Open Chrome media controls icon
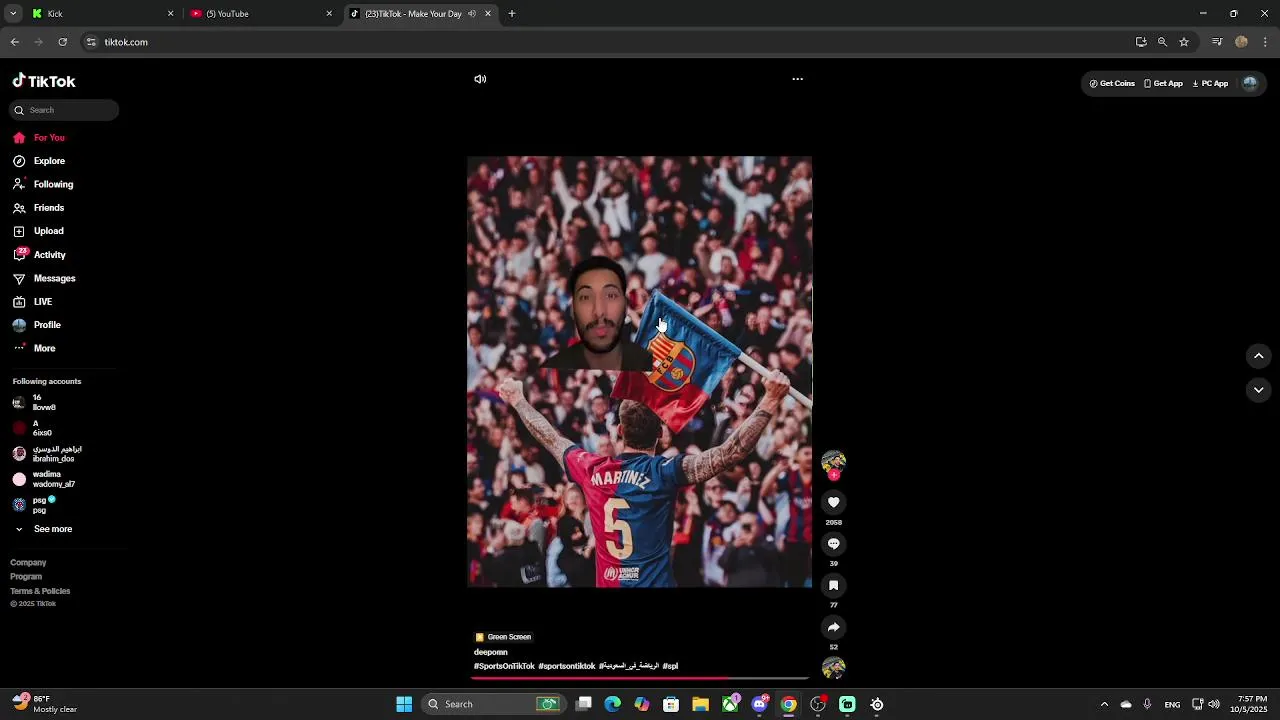The height and width of the screenshot is (720, 1280). tap(1217, 42)
